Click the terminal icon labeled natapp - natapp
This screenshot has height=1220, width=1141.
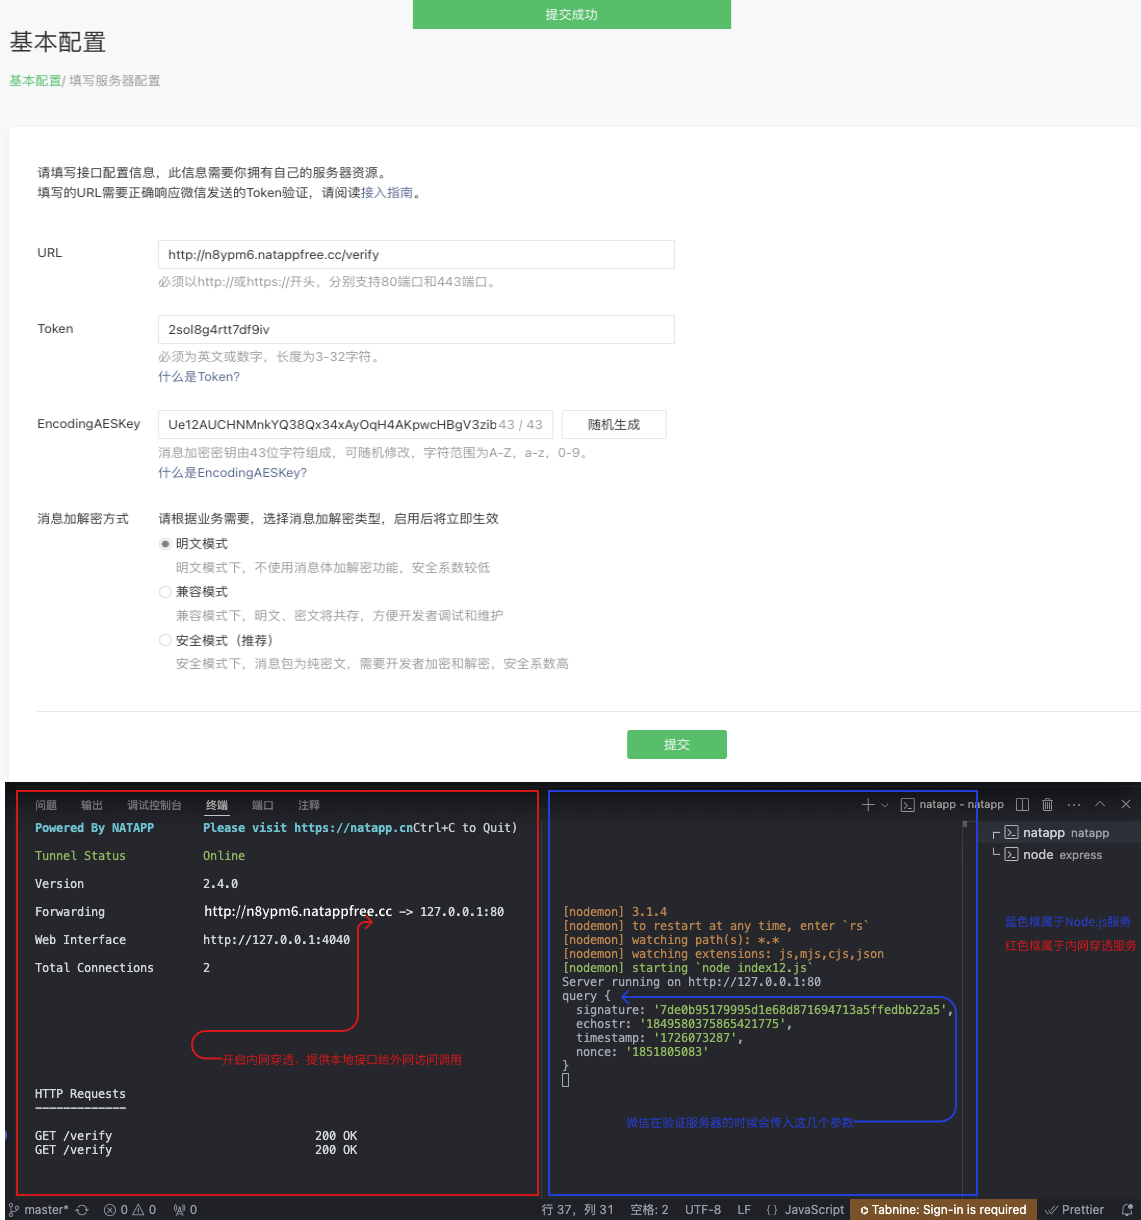(x=908, y=805)
